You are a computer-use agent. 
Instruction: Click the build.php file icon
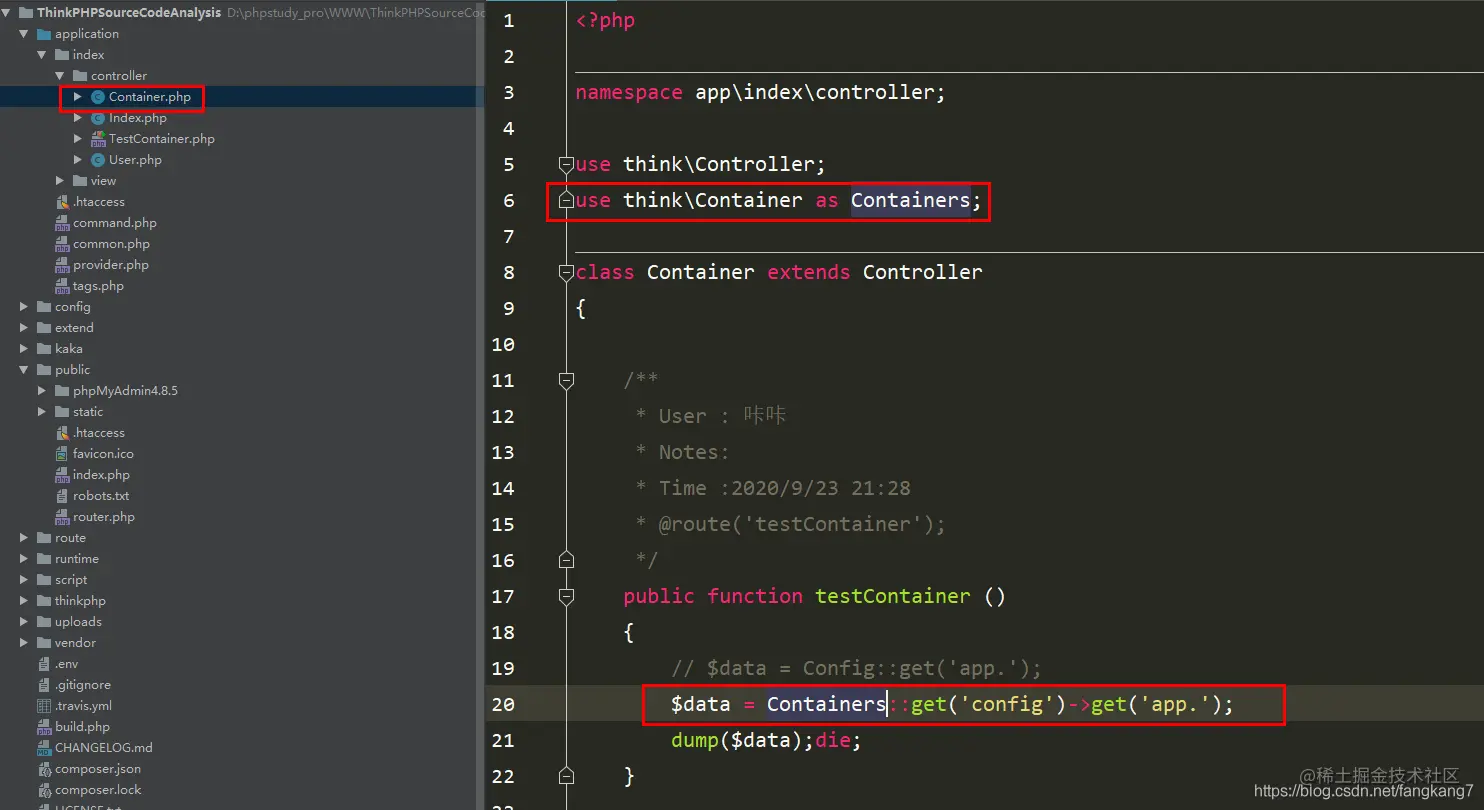pyautogui.click(x=44, y=727)
